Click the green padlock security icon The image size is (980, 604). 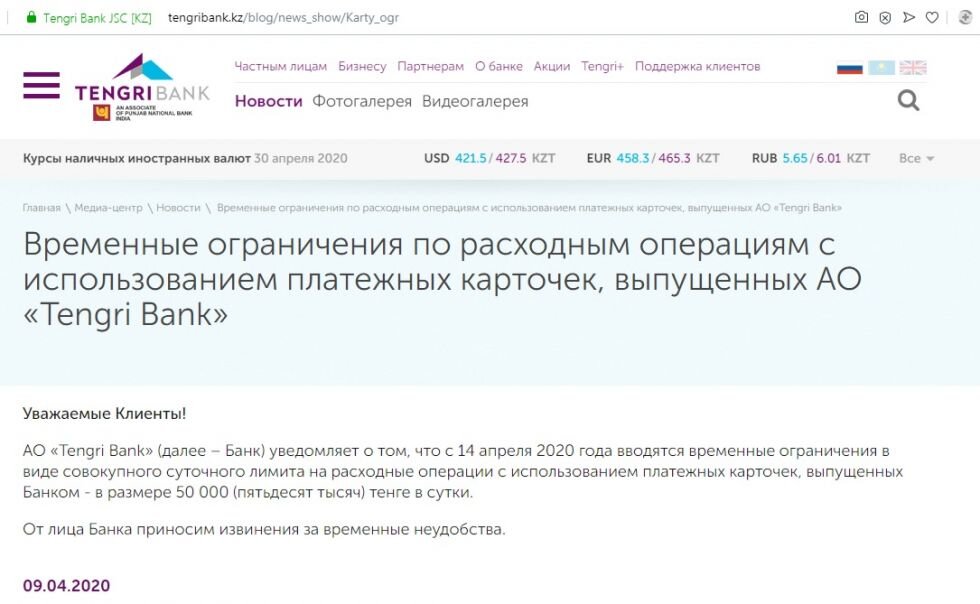(31, 18)
